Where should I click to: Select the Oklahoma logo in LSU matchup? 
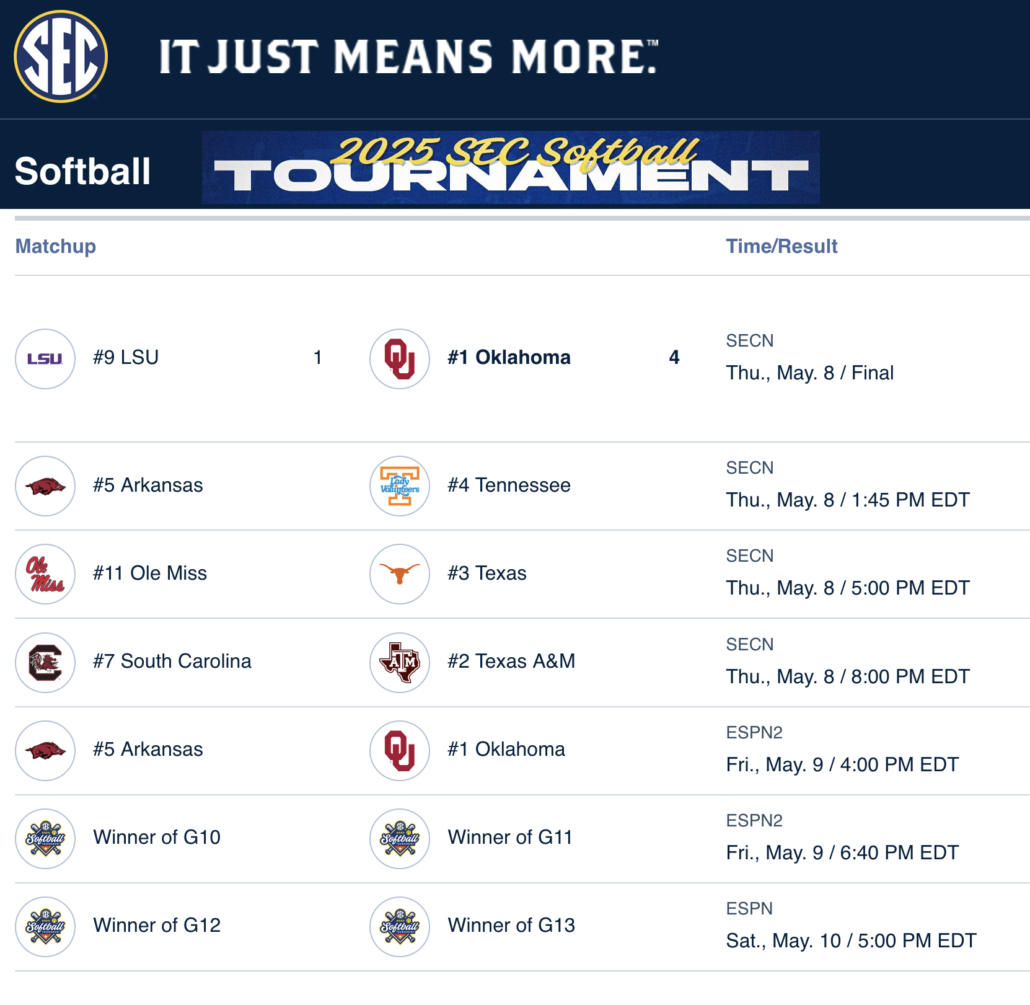[x=399, y=359]
